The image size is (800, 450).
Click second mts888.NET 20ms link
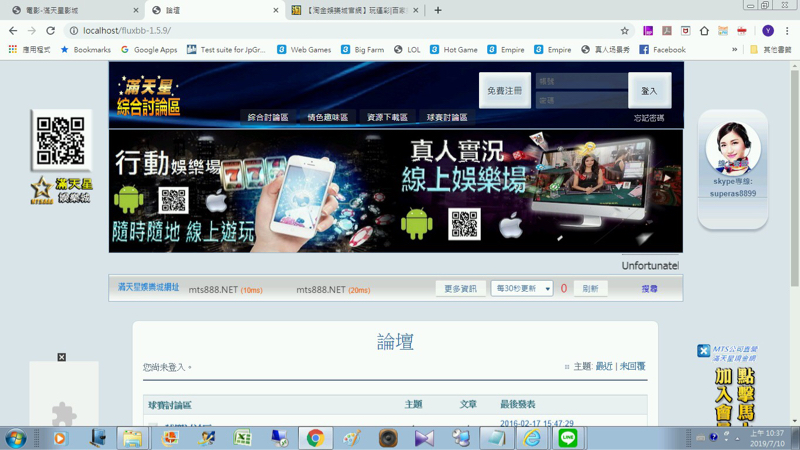(333, 289)
